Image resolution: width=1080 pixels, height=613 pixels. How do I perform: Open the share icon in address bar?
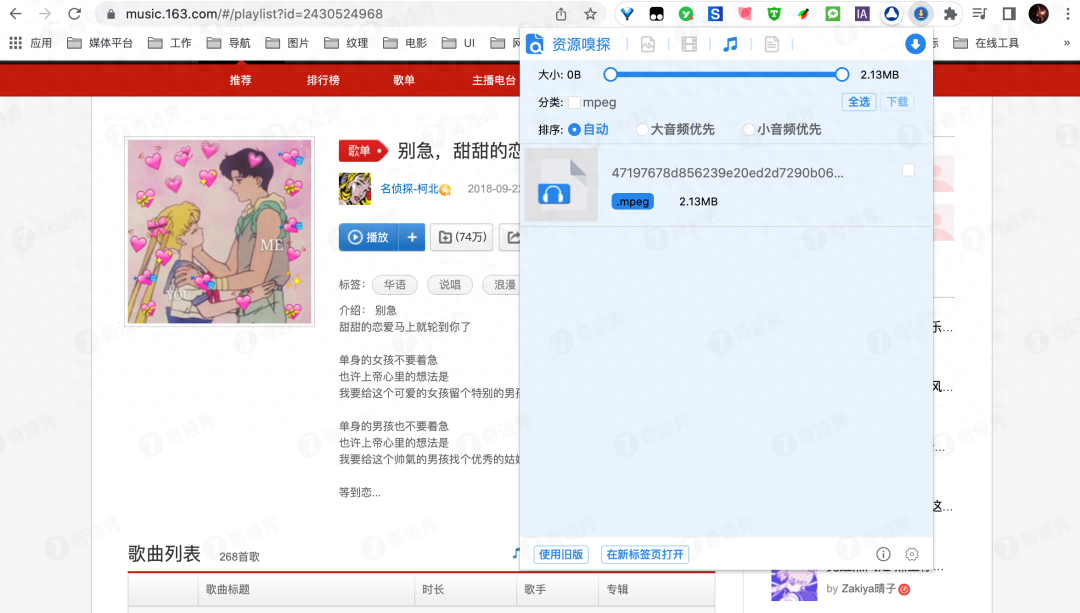561,14
